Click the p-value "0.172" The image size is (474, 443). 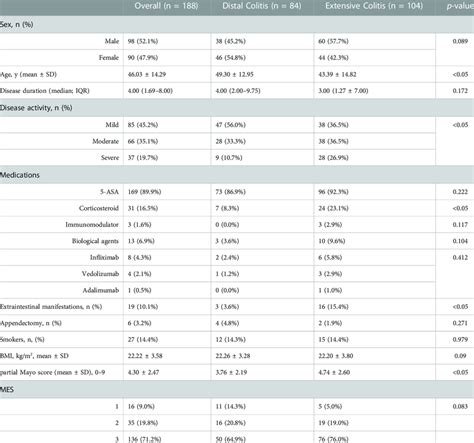[460, 91]
